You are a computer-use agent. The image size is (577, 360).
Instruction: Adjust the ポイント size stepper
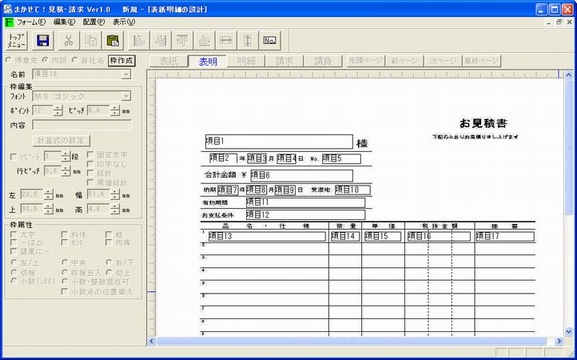[58, 110]
